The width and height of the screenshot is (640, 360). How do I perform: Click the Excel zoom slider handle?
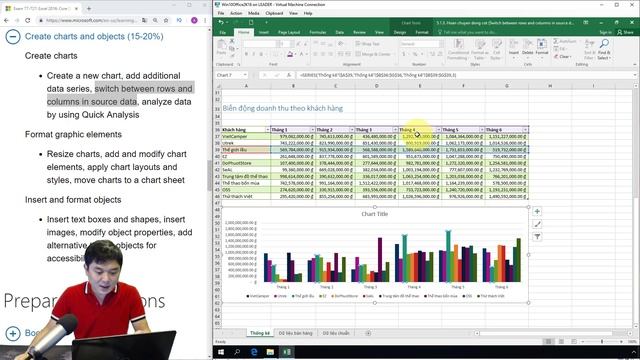tap(602, 341)
